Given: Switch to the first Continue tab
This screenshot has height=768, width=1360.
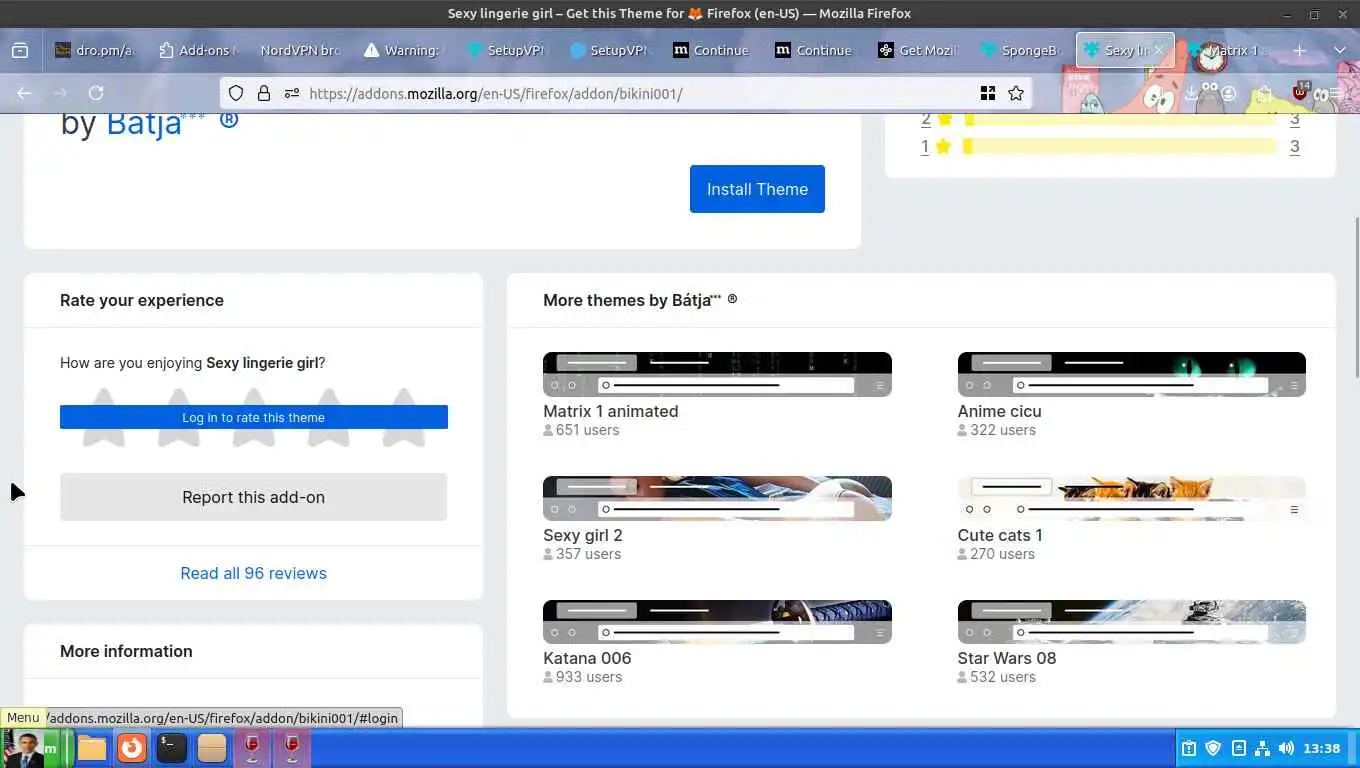Looking at the screenshot, I should [711, 50].
